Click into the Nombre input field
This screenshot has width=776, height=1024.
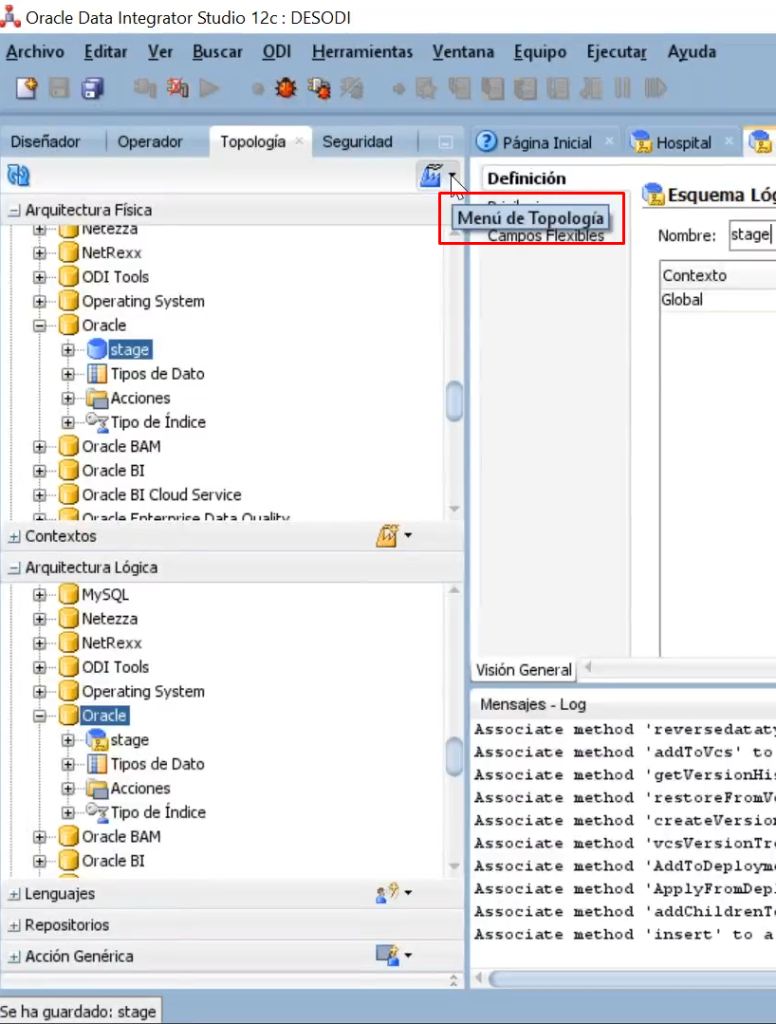pos(752,235)
